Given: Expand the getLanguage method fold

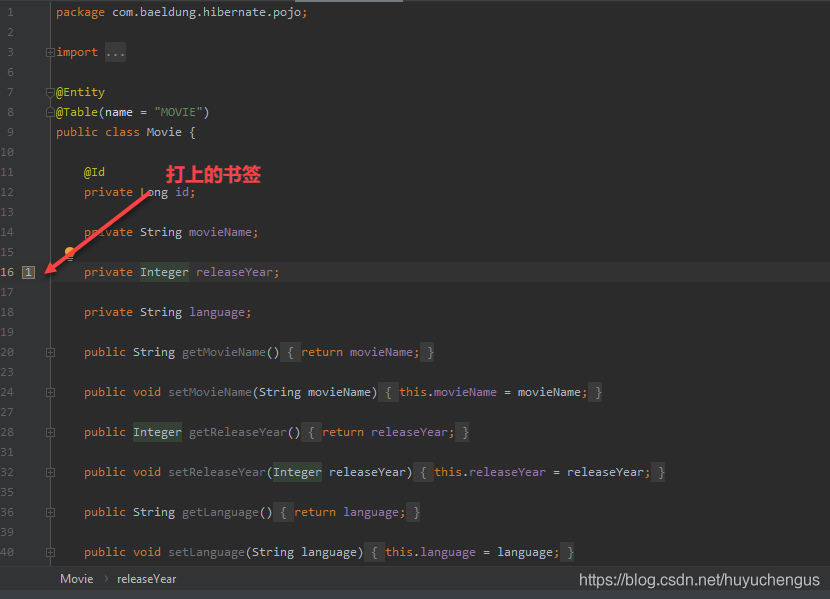Looking at the screenshot, I should coord(50,512).
